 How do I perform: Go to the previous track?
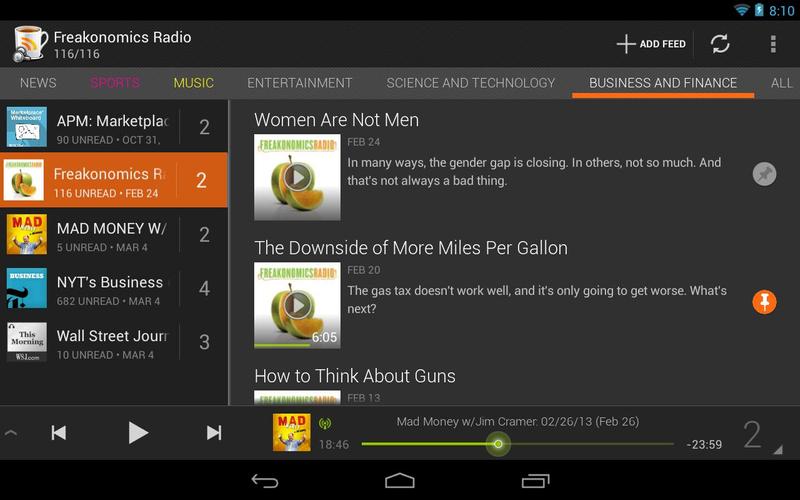(x=59, y=432)
